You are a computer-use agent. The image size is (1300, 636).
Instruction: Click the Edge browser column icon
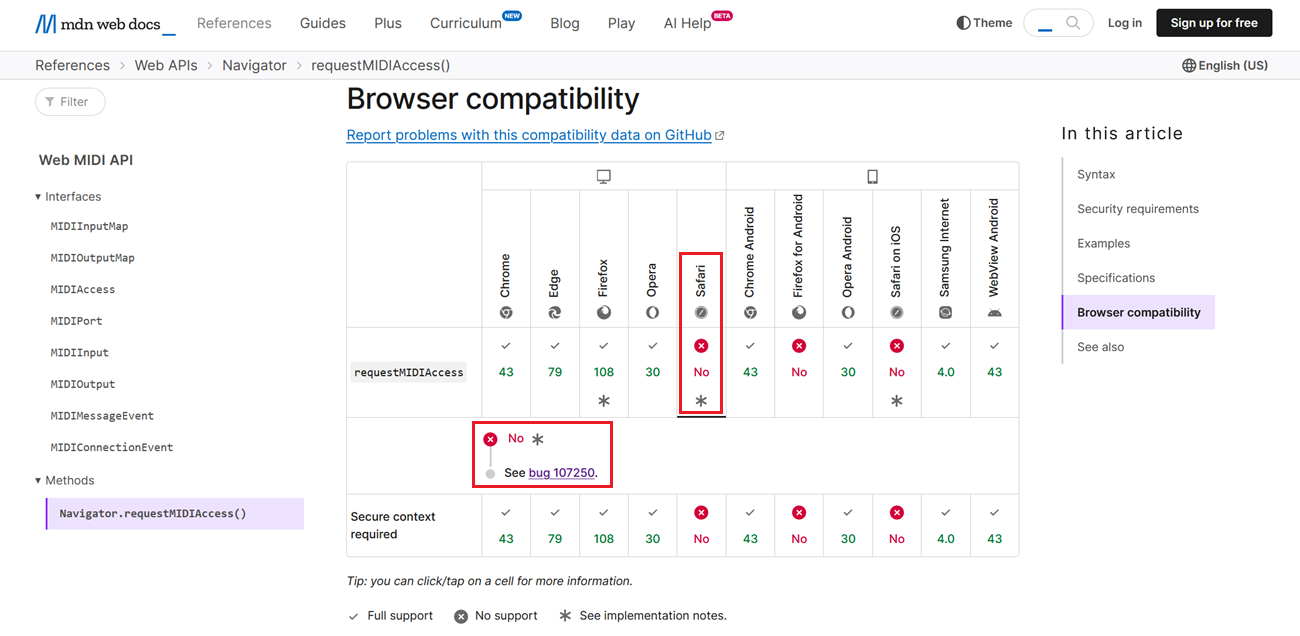[555, 312]
